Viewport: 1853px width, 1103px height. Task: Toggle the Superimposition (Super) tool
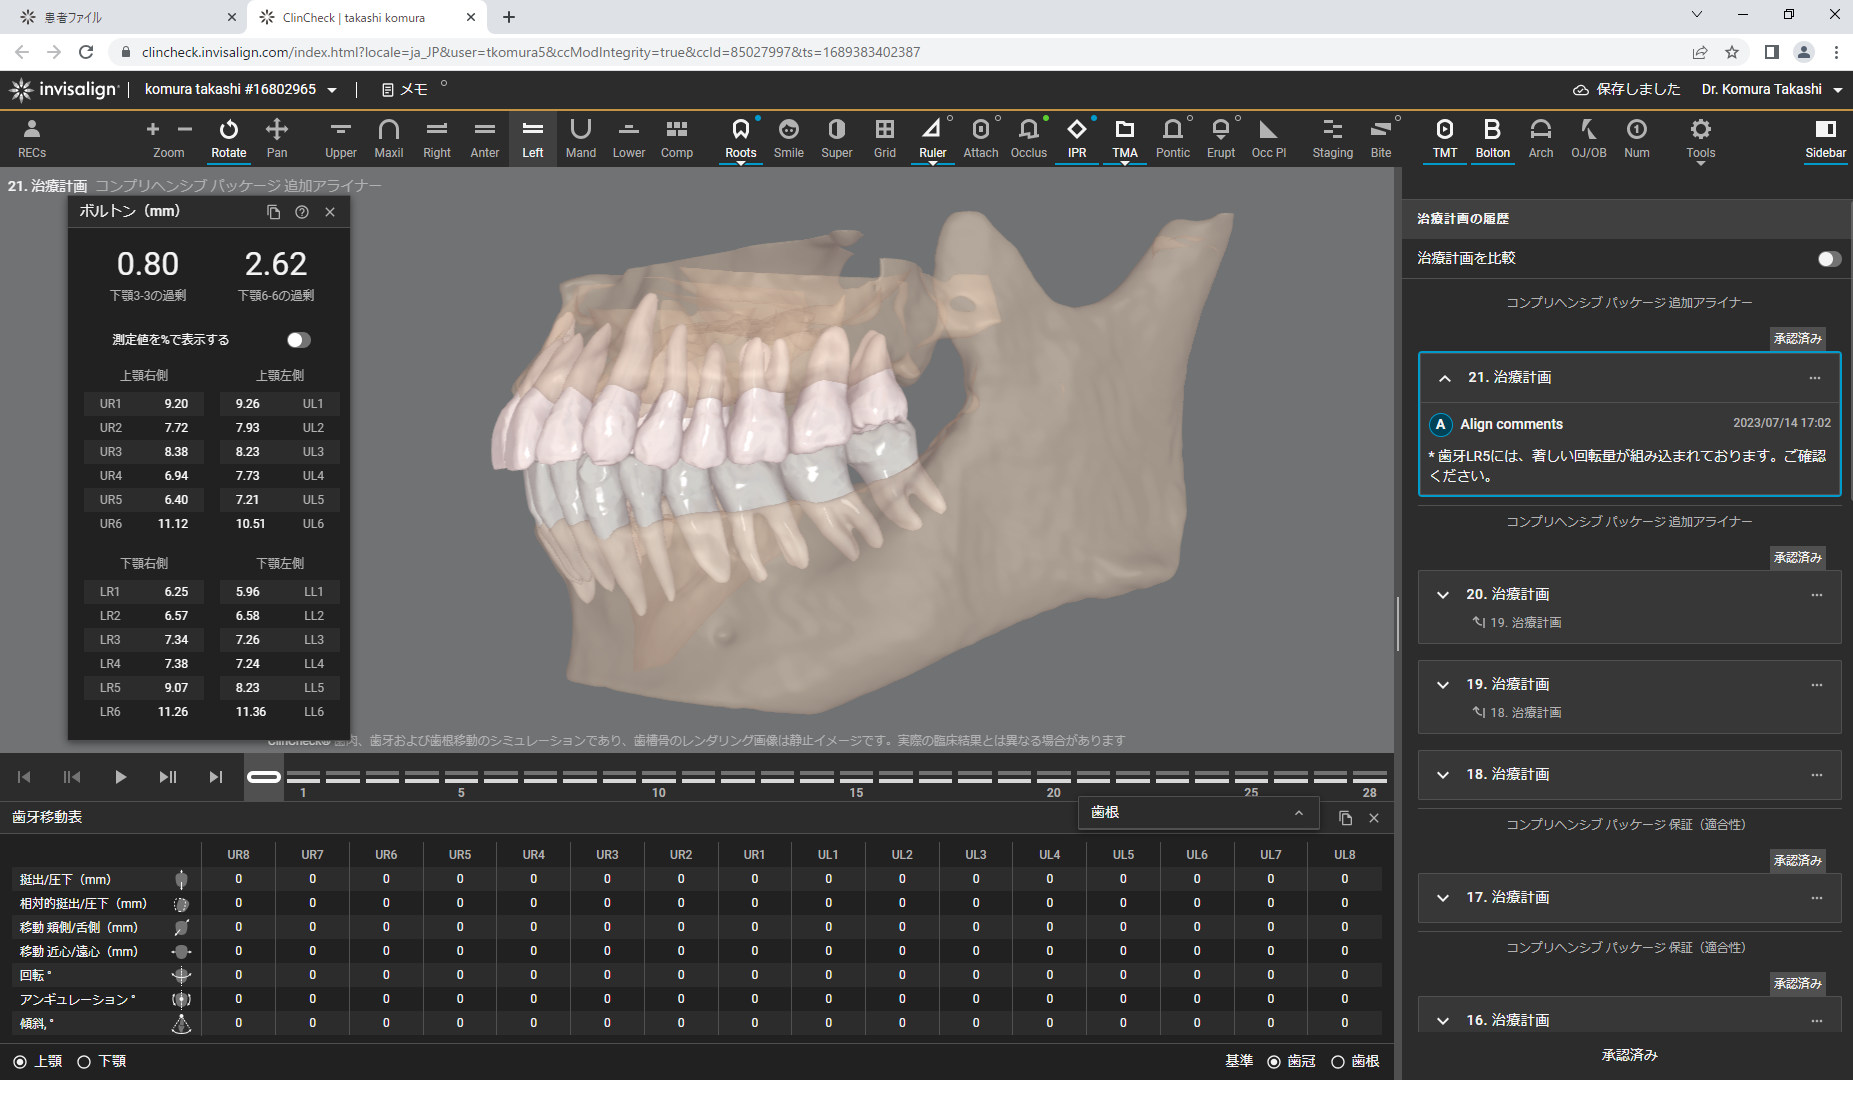click(836, 138)
